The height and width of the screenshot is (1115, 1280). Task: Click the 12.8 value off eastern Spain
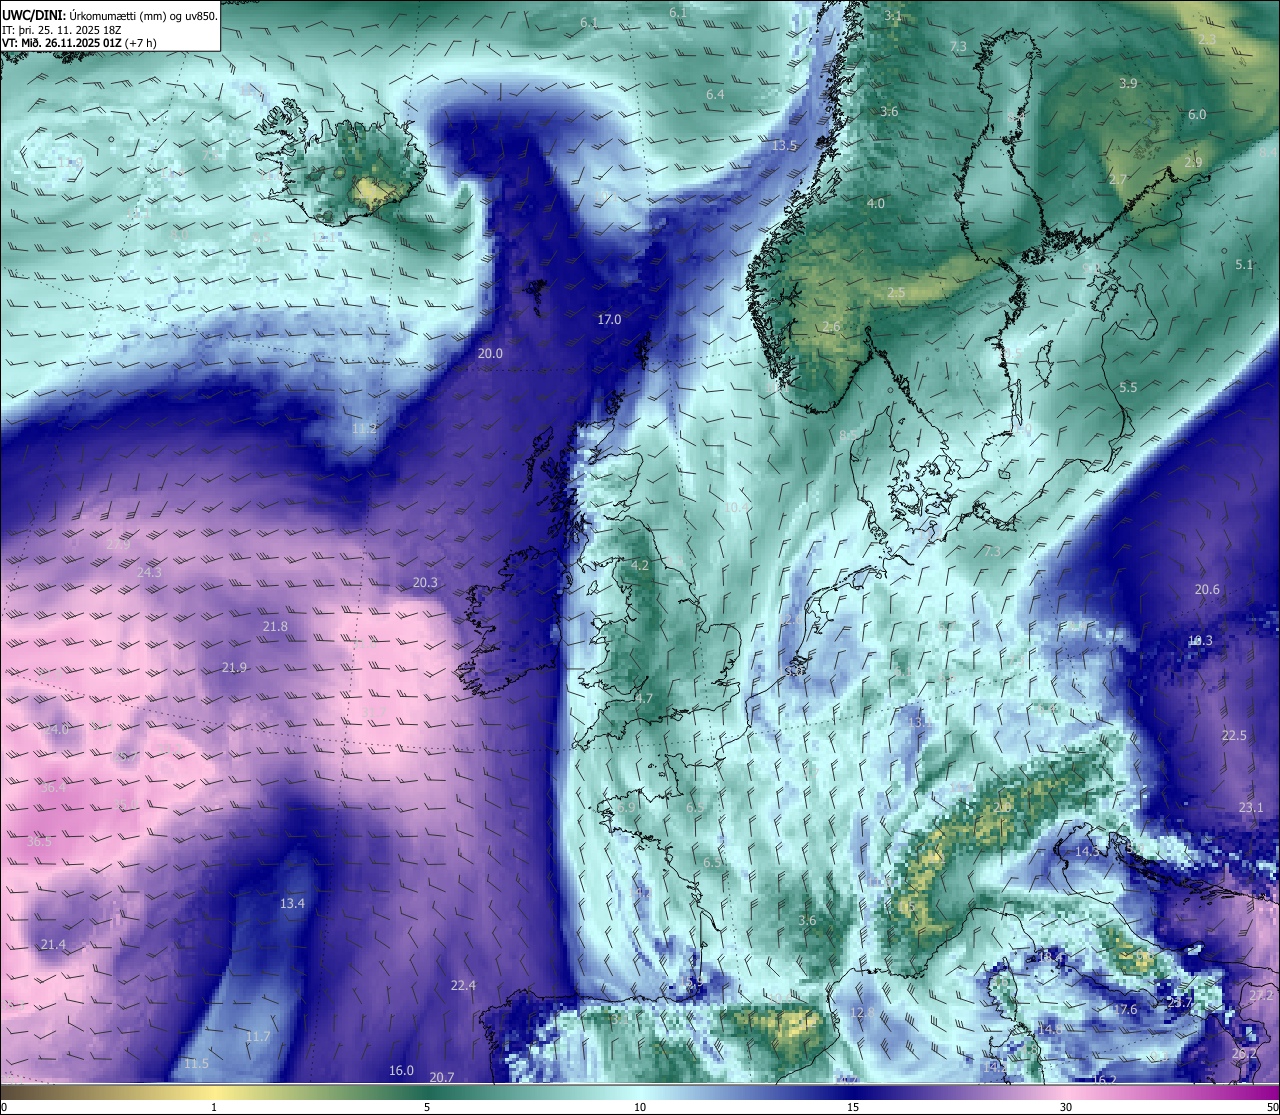pyautogui.click(x=862, y=1013)
